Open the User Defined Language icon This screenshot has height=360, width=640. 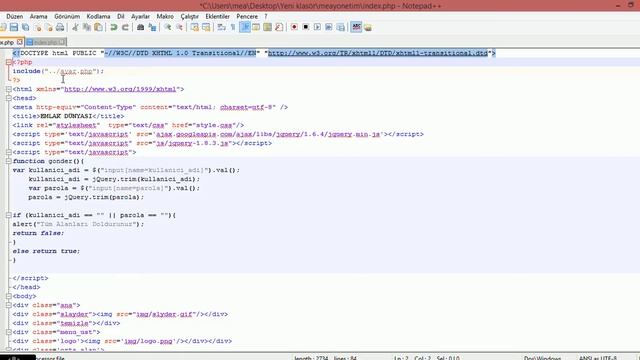[x=256, y=27]
